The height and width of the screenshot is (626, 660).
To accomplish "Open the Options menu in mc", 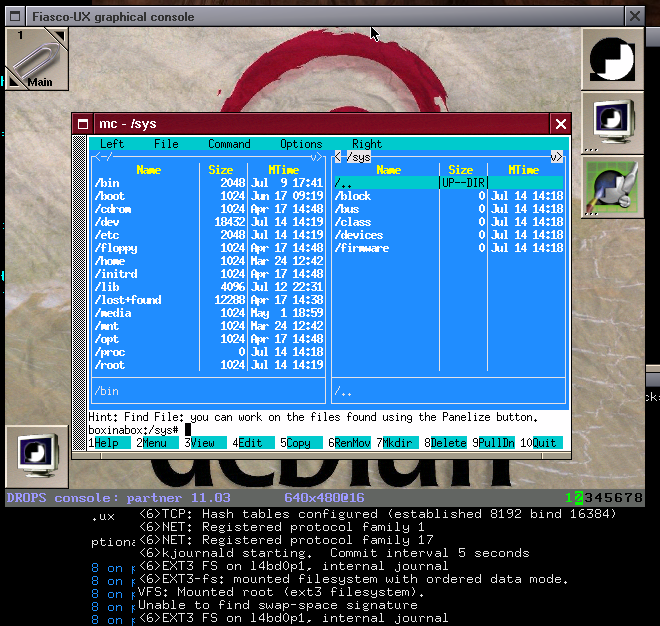I will 301,144.
